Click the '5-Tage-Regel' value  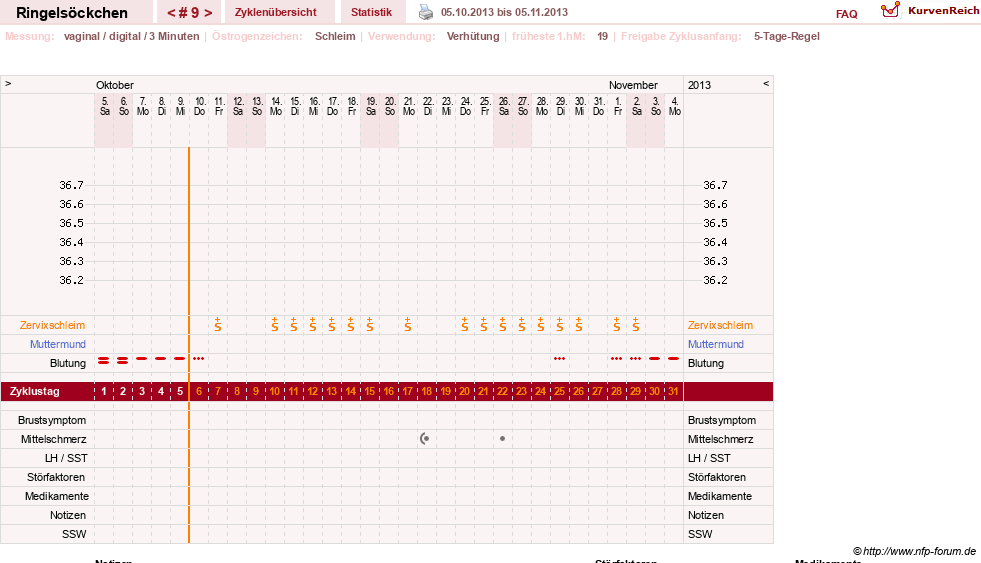786,36
